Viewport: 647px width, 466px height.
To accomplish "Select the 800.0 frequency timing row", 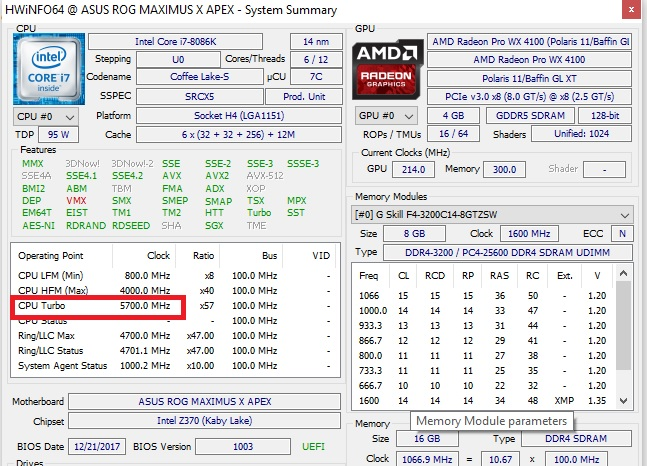I will [483, 356].
